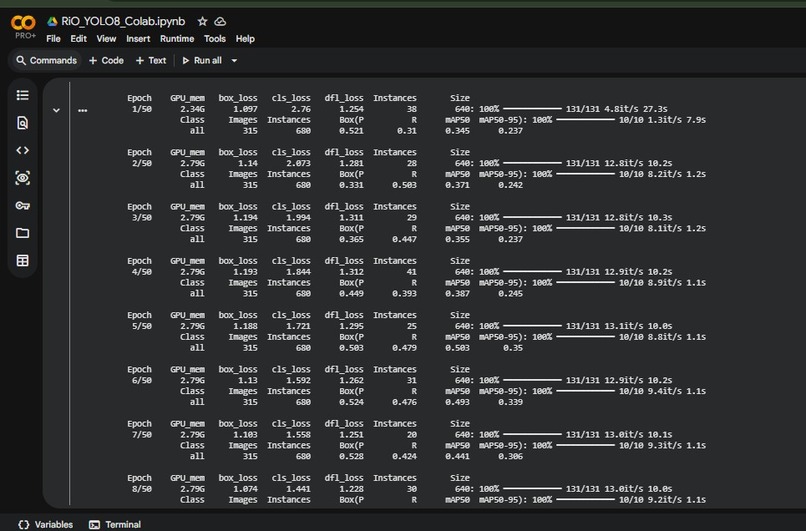Click the '131/131 13.1it/s 10.0s' text
The width and height of the screenshot is (806, 531).
click(x=619, y=326)
